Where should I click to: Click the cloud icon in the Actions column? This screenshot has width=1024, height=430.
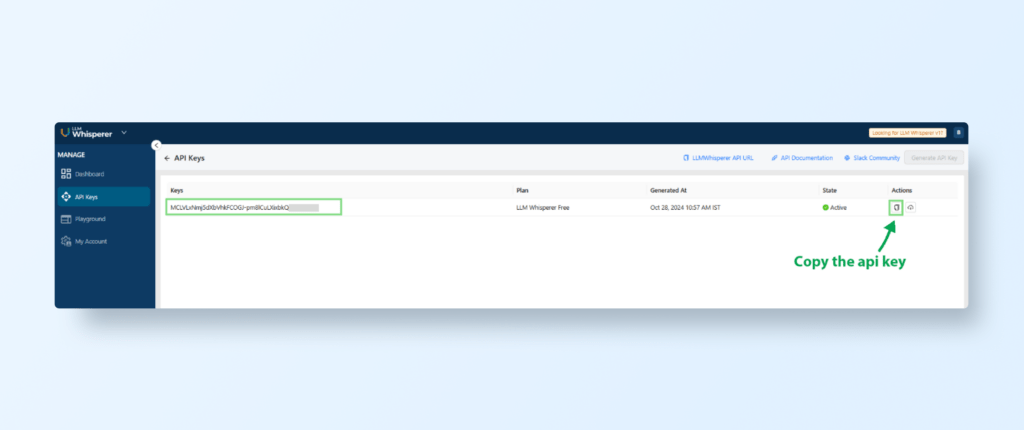912,207
